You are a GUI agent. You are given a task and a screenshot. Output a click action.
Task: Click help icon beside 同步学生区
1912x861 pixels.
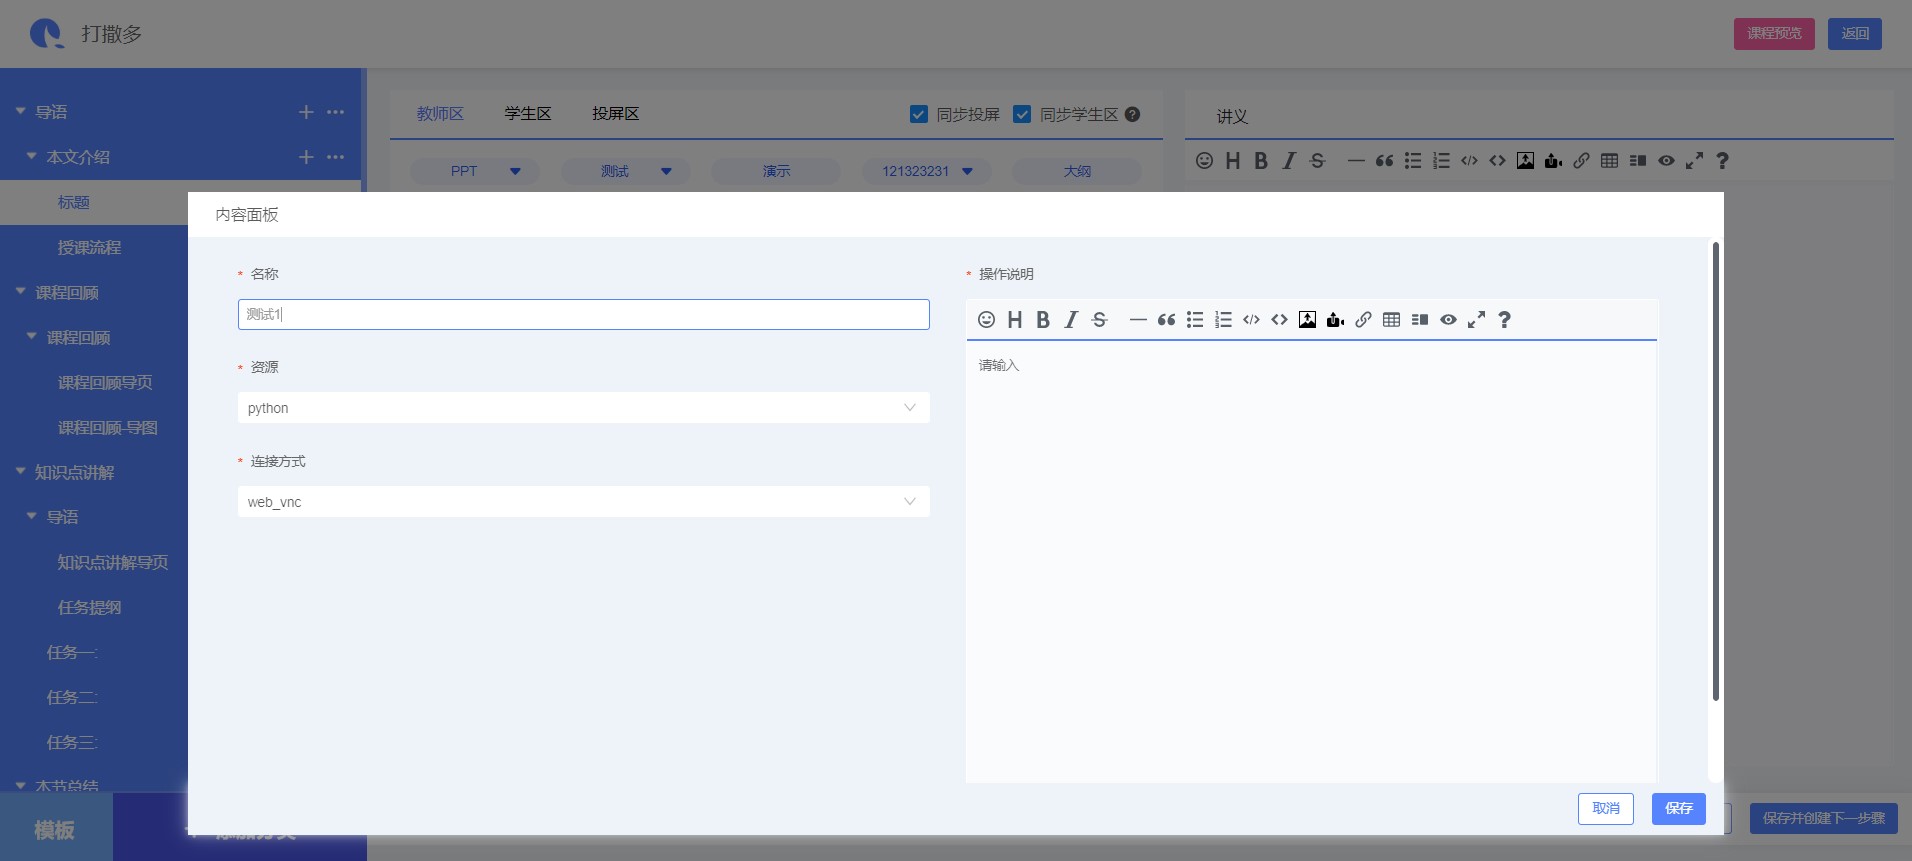coord(1132,114)
